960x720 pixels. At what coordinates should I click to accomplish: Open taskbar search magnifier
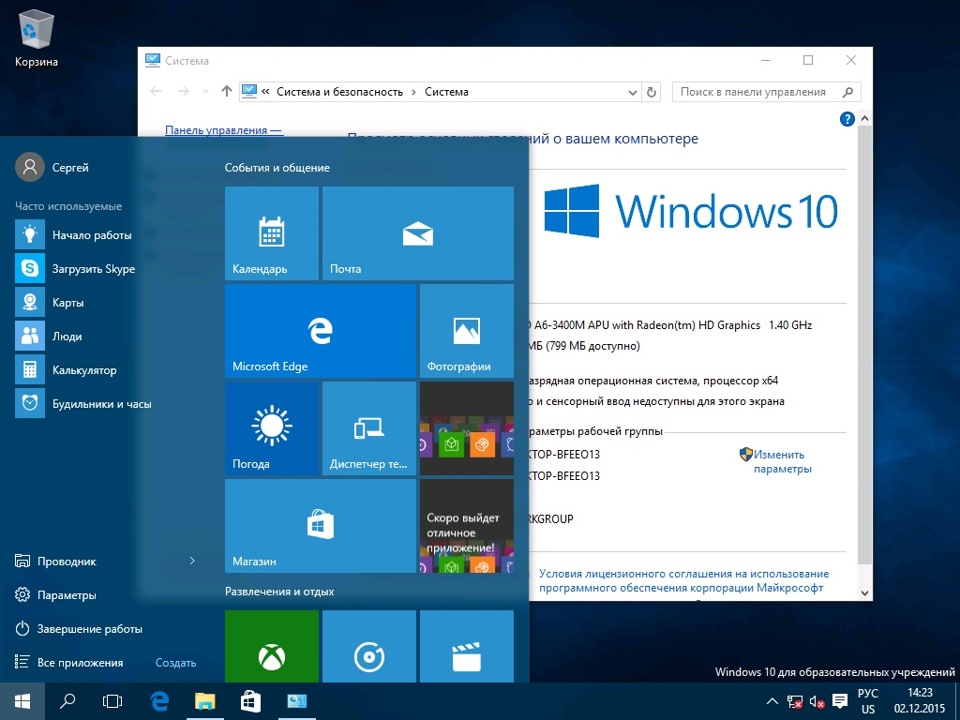coord(67,701)
